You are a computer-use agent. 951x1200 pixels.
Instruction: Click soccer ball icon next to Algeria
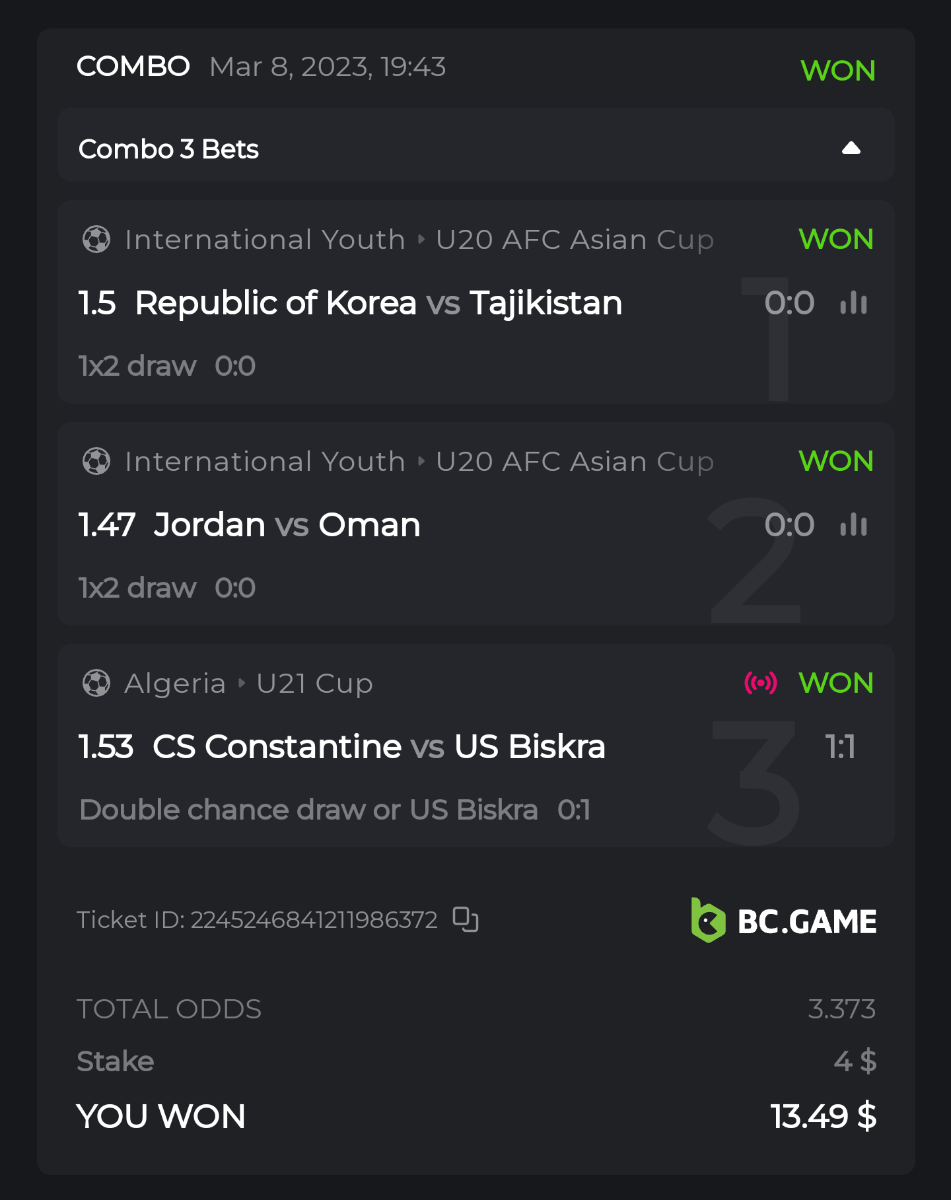[96, 683]
